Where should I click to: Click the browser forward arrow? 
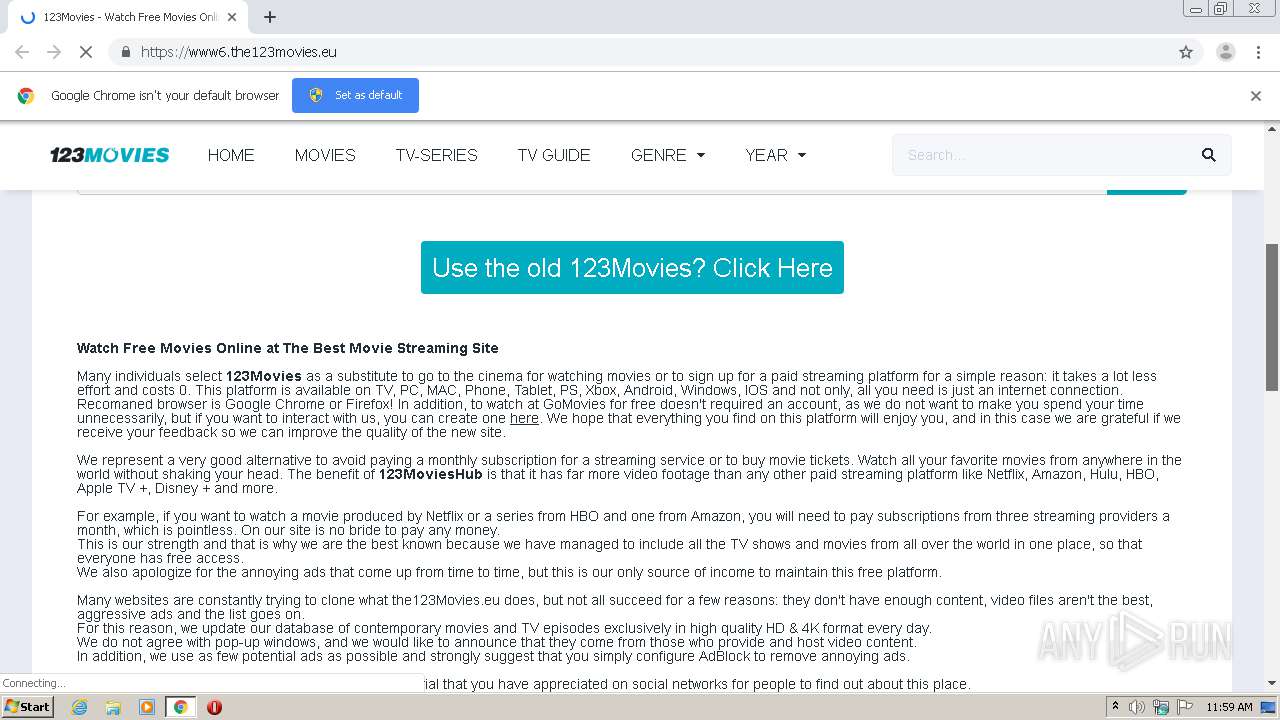tap(54, 52)
